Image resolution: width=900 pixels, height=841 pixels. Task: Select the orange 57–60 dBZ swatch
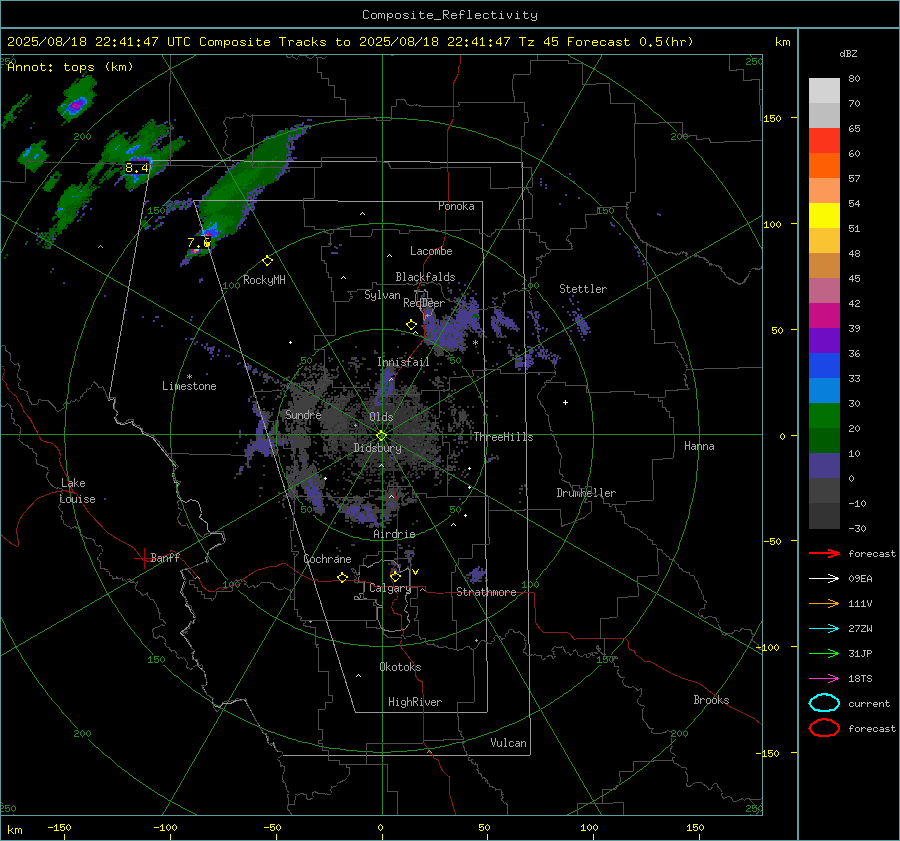824,166
